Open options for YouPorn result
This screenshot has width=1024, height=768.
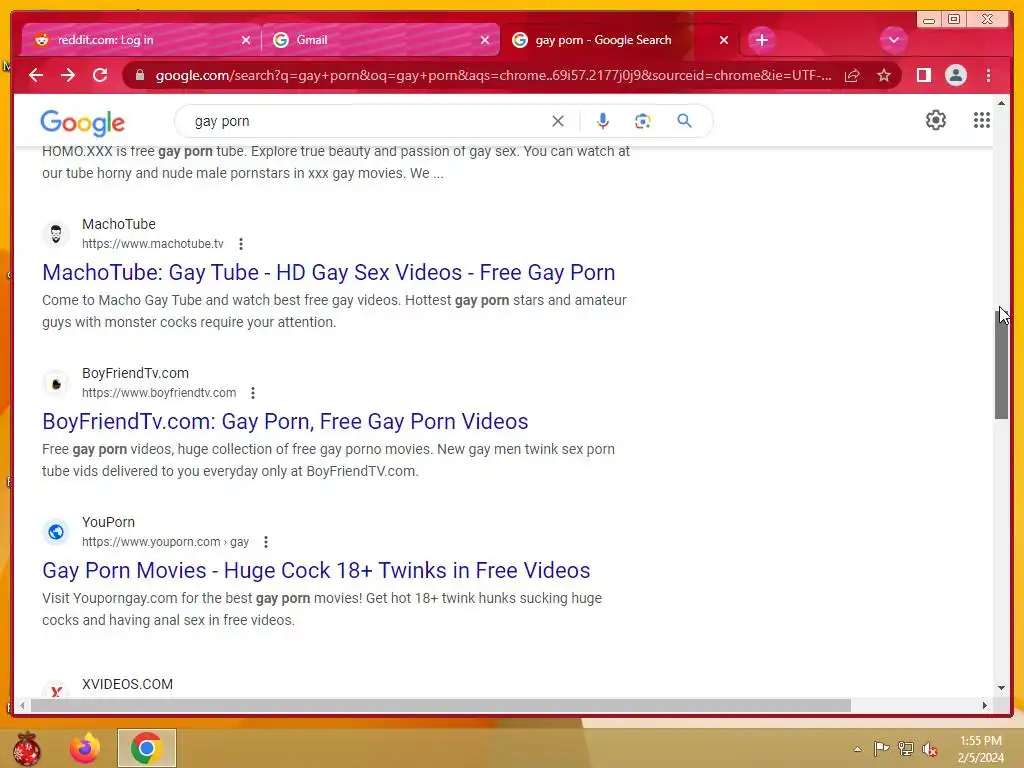(x=265, y=541)
